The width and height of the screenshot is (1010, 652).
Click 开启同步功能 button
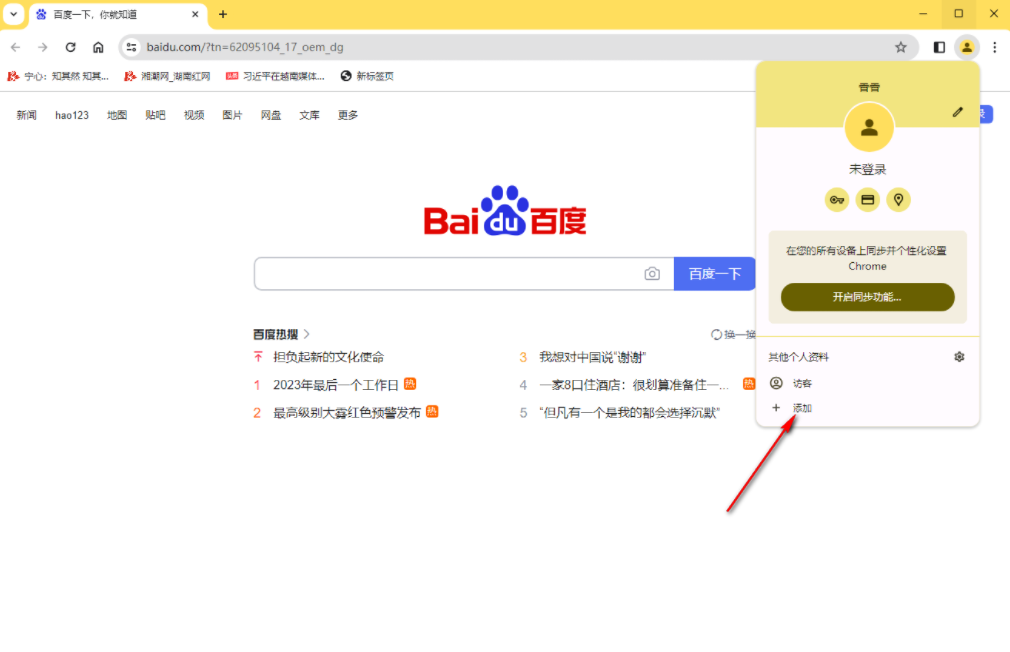(x=868, y=297)
